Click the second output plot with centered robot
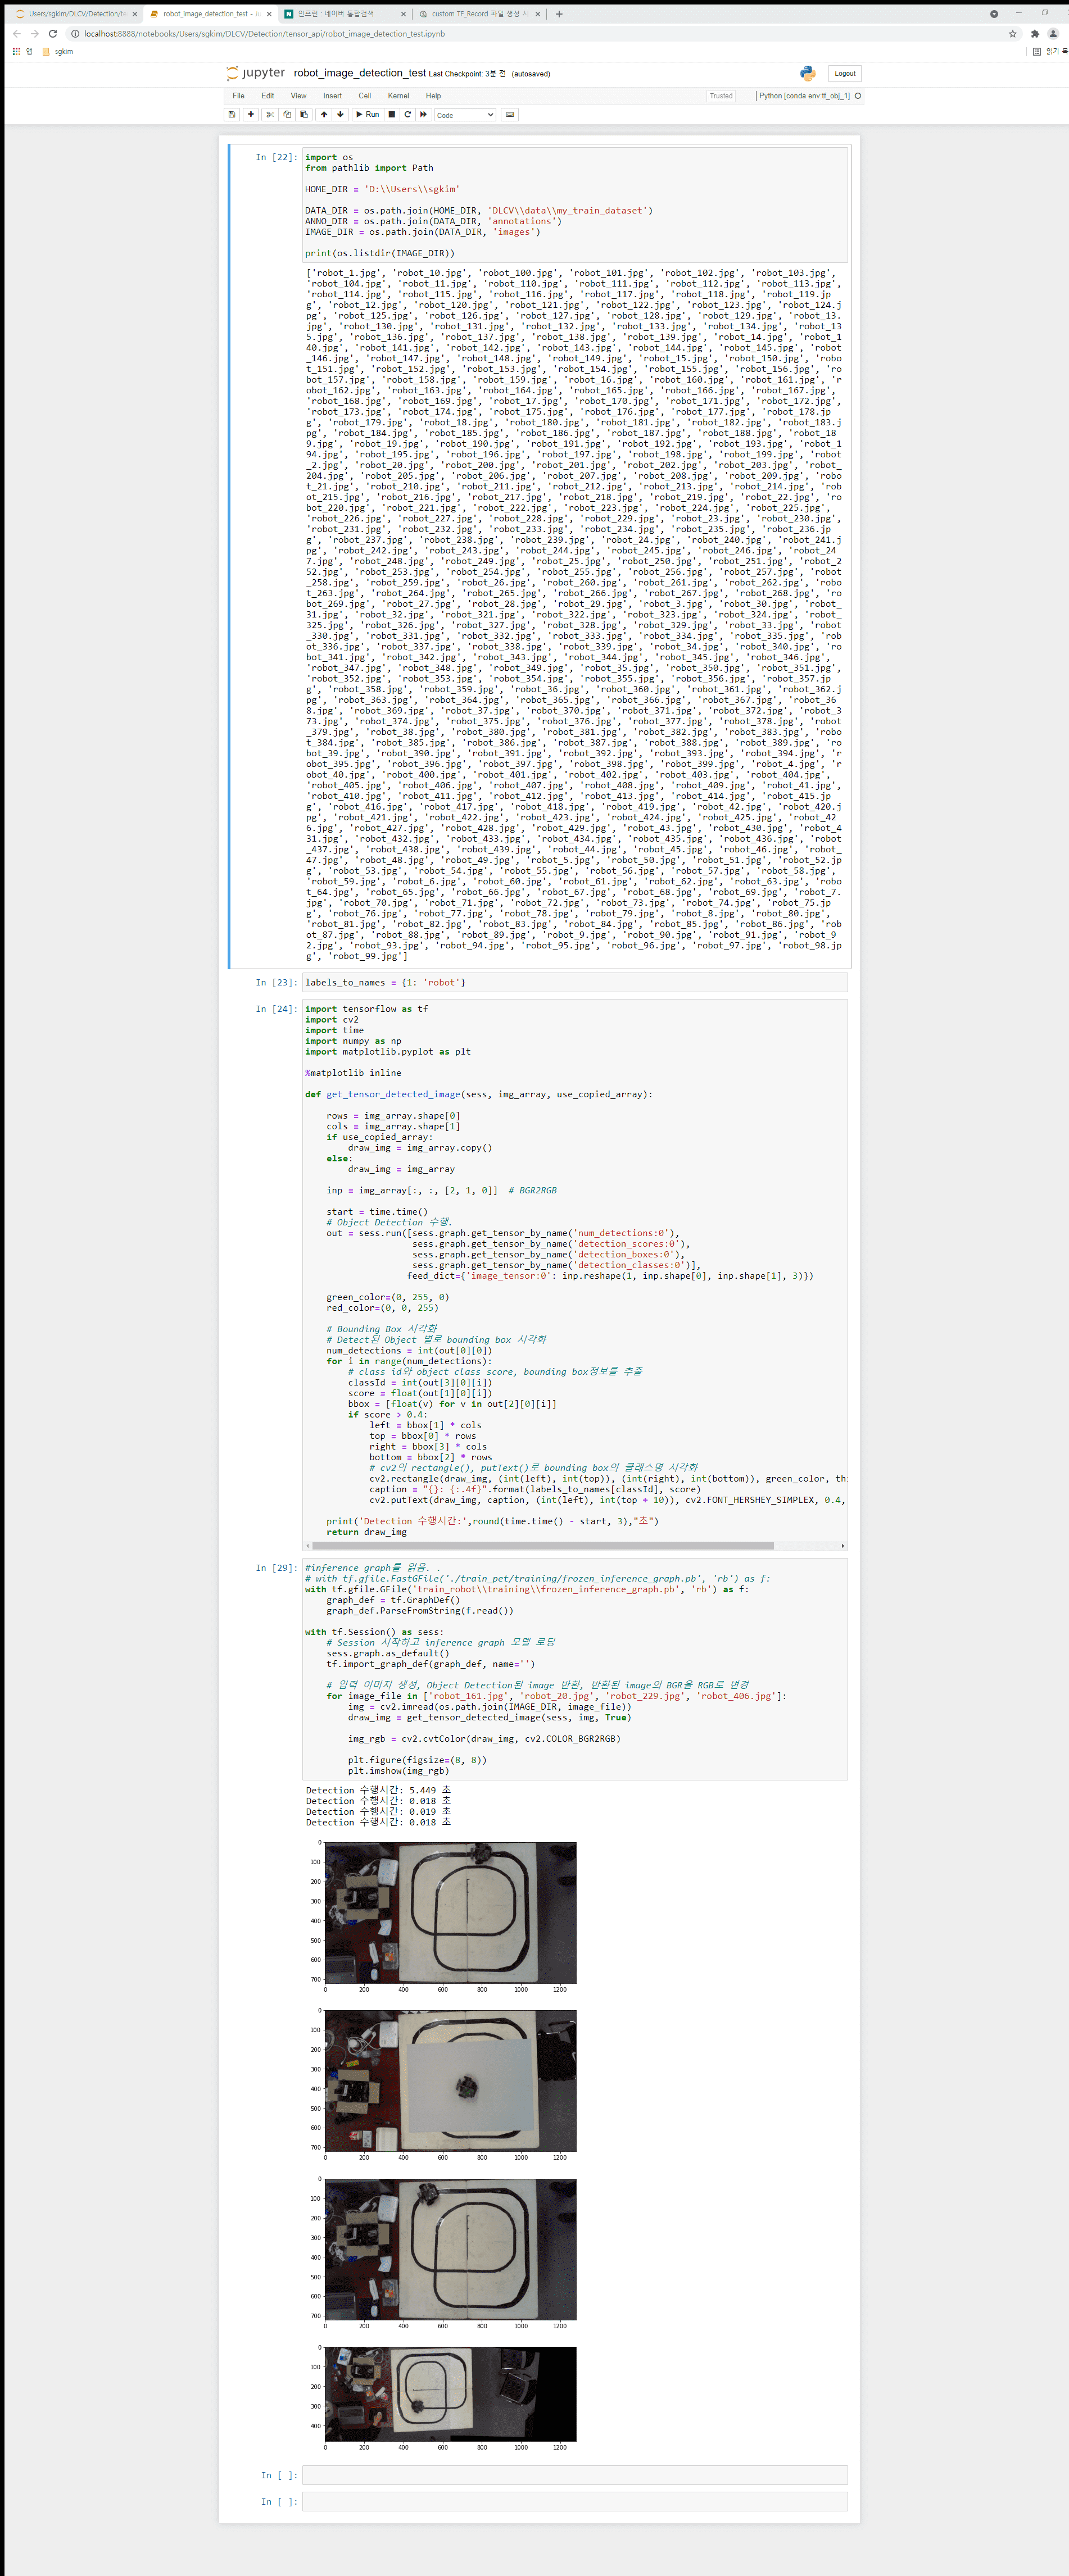 click(450, 2081)
